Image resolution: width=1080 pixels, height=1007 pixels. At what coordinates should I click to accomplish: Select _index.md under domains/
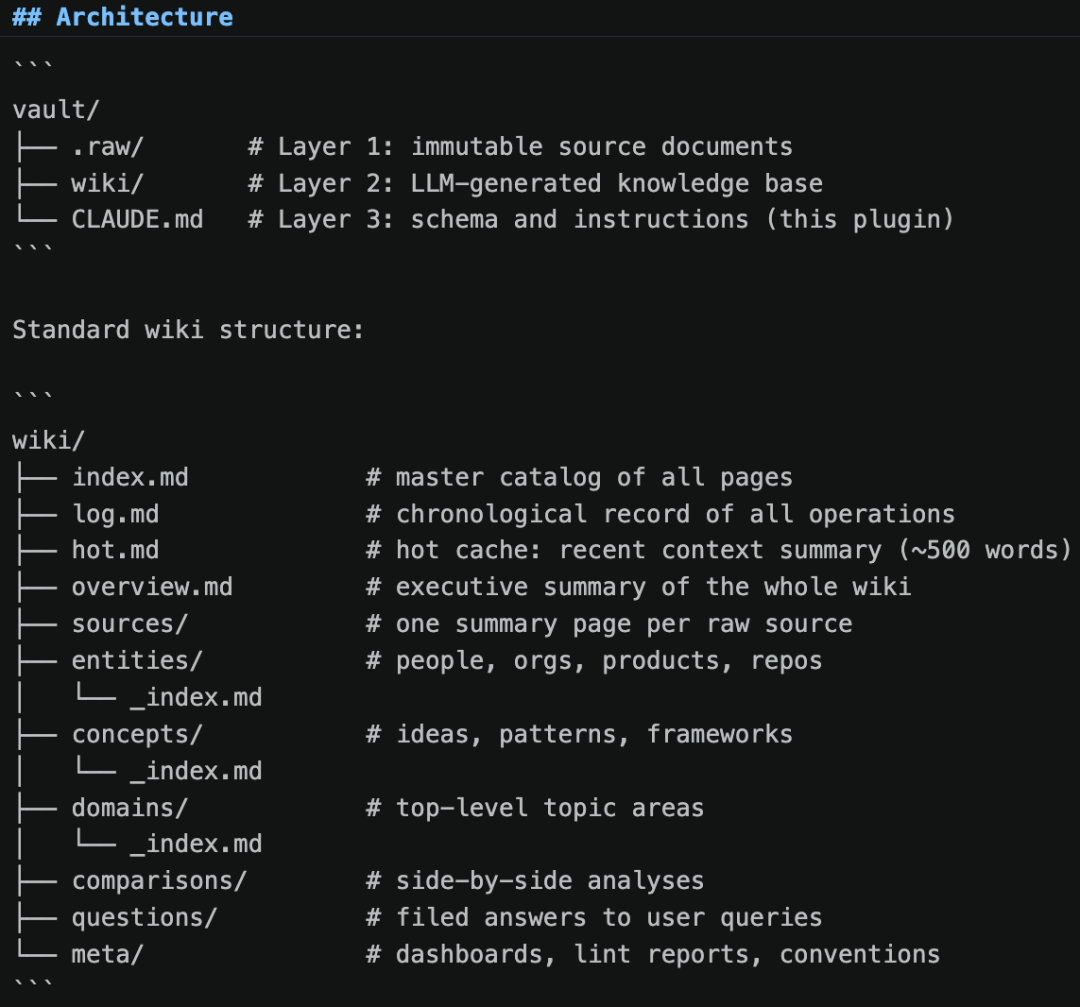click(x=196, y=844)
